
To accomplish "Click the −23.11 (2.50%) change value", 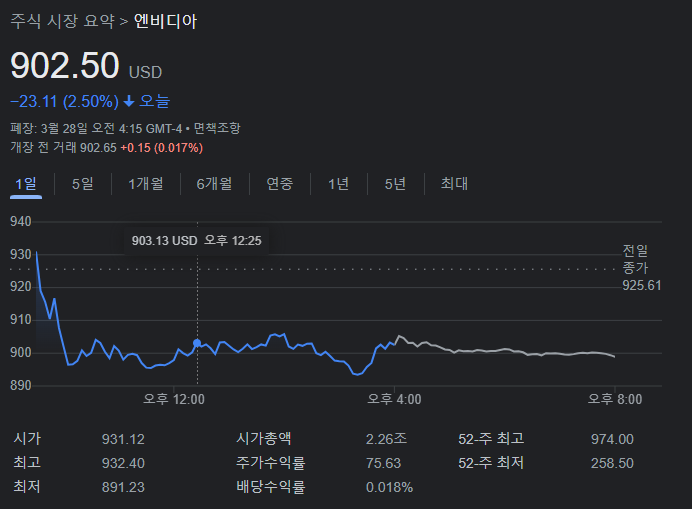I will 64,102.
